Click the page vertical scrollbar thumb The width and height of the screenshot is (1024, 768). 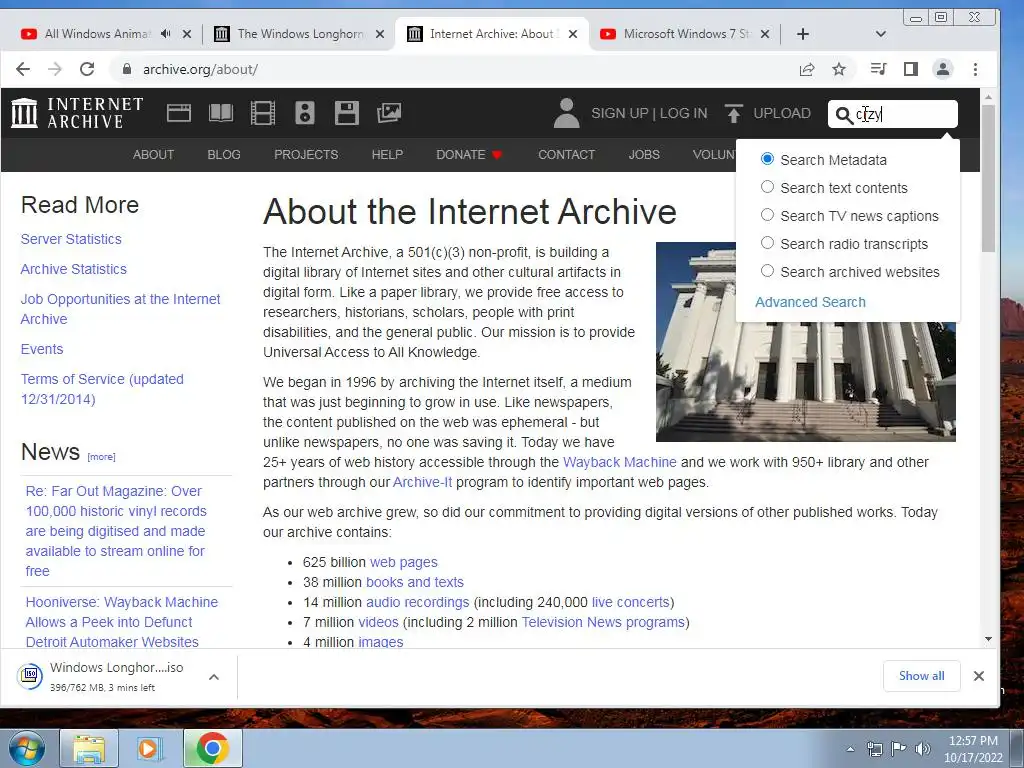coord(988,178)
